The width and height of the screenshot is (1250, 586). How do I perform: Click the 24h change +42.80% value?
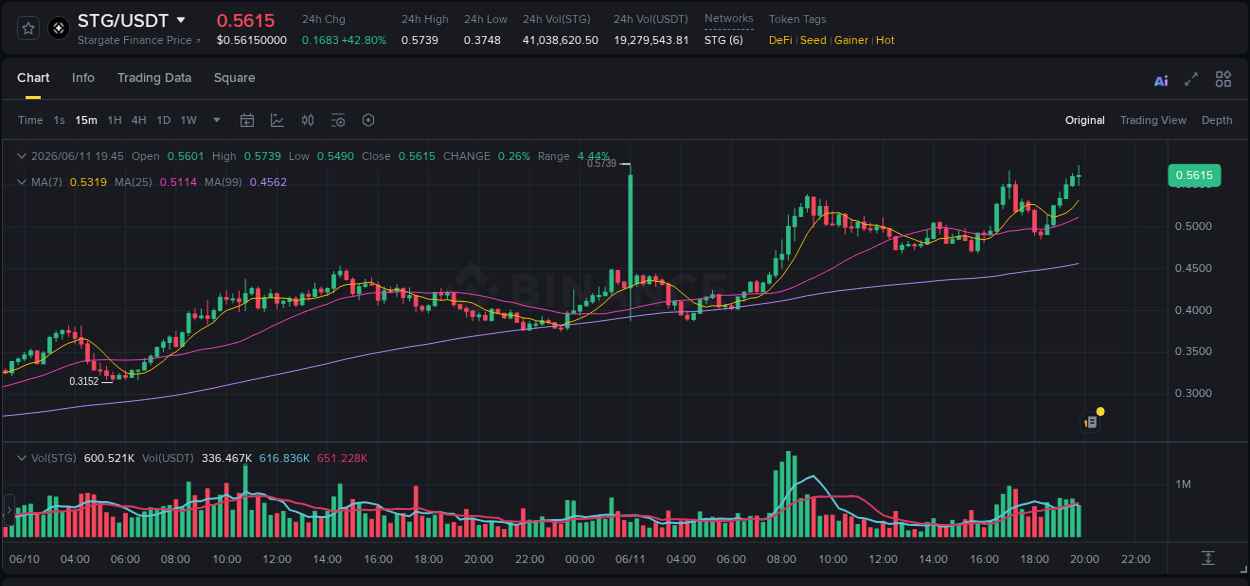point(364,40)
